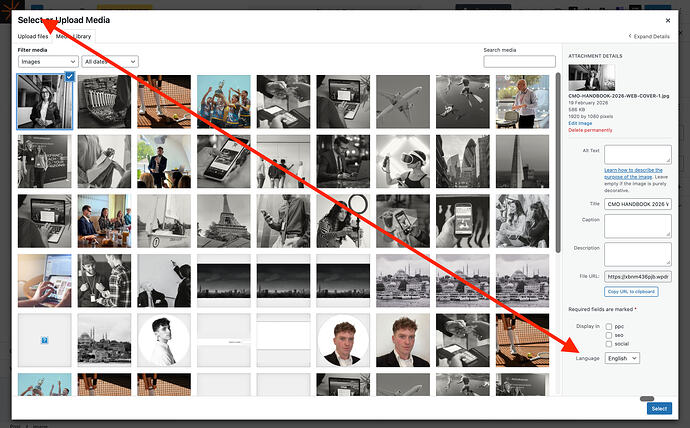690x428 pixels.
Task: Select the woman in blazer thumbnail
Action: 44,102
